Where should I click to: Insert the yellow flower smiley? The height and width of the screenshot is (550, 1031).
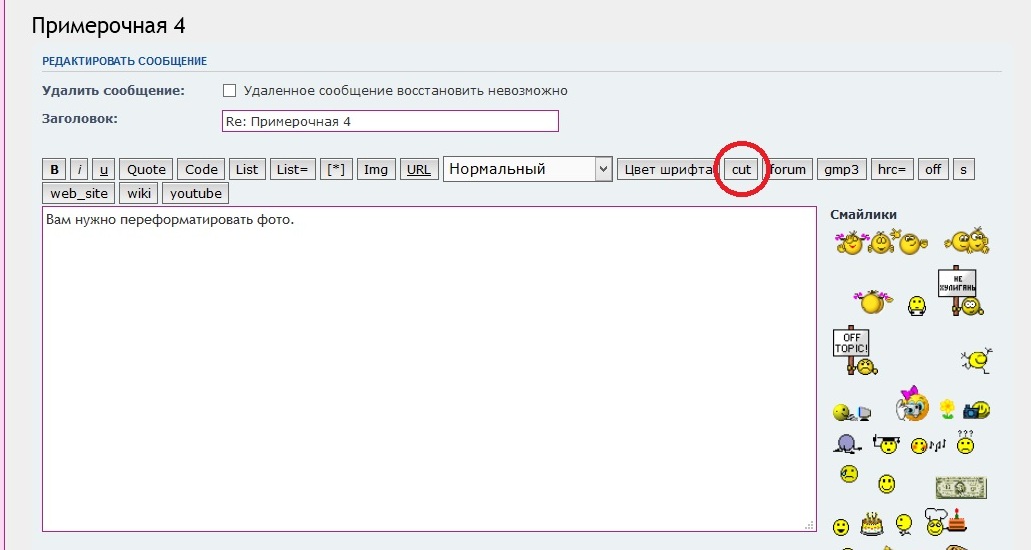click(946, 408)
